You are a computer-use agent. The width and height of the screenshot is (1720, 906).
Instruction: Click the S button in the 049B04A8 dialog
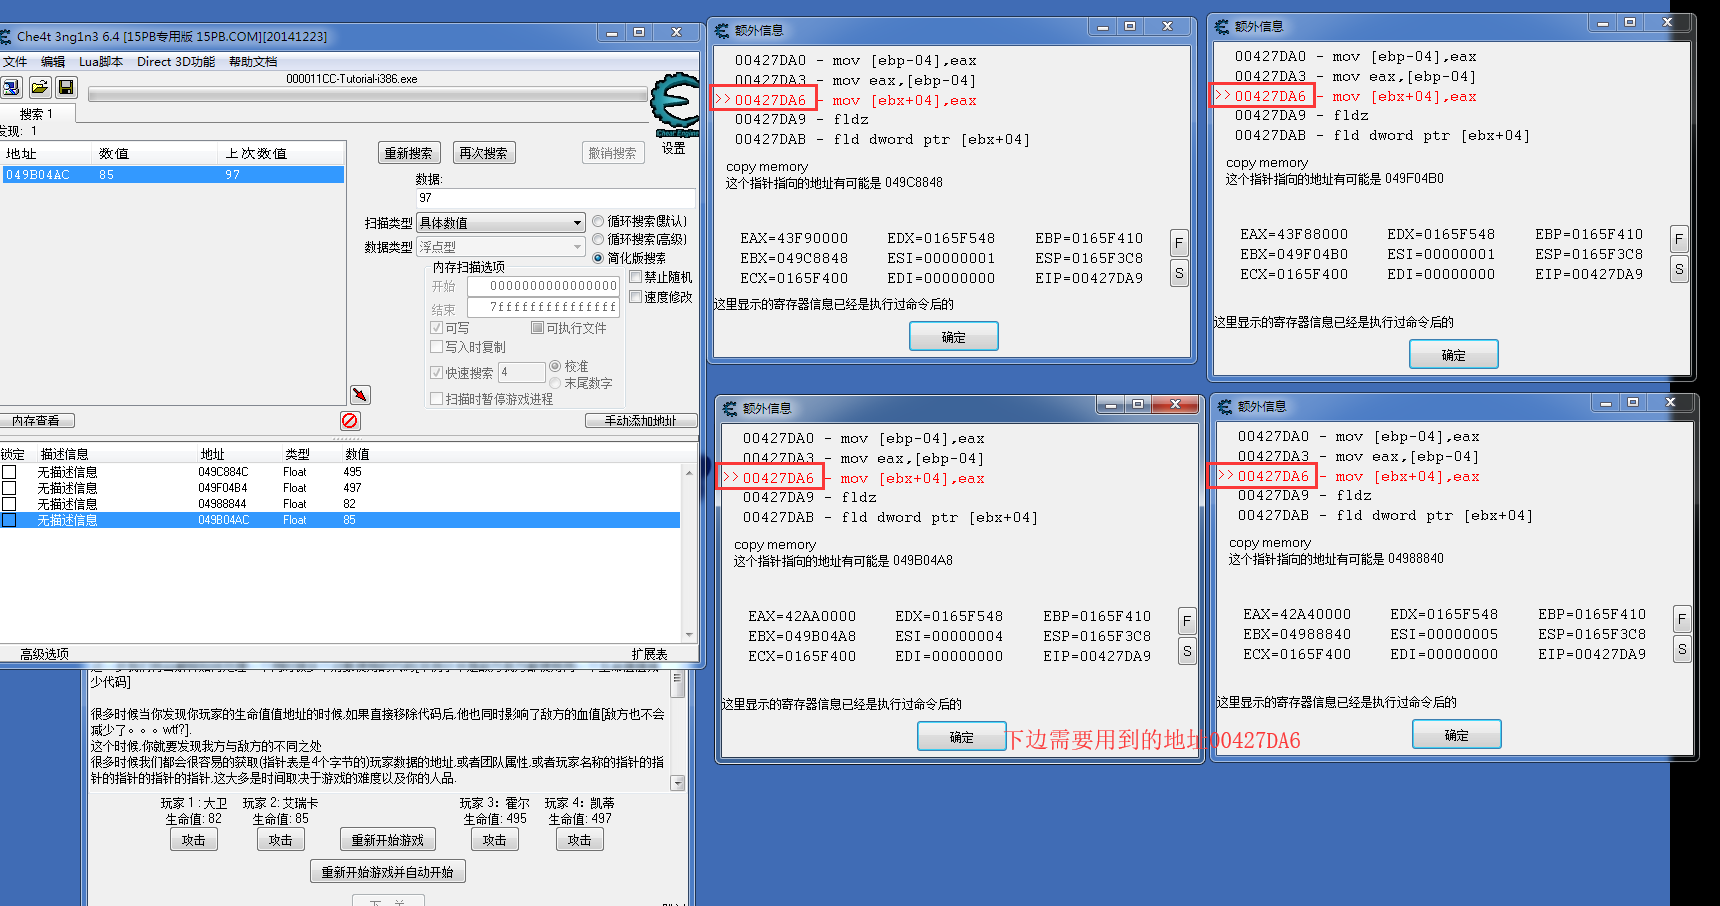(x=1187, y=651)
